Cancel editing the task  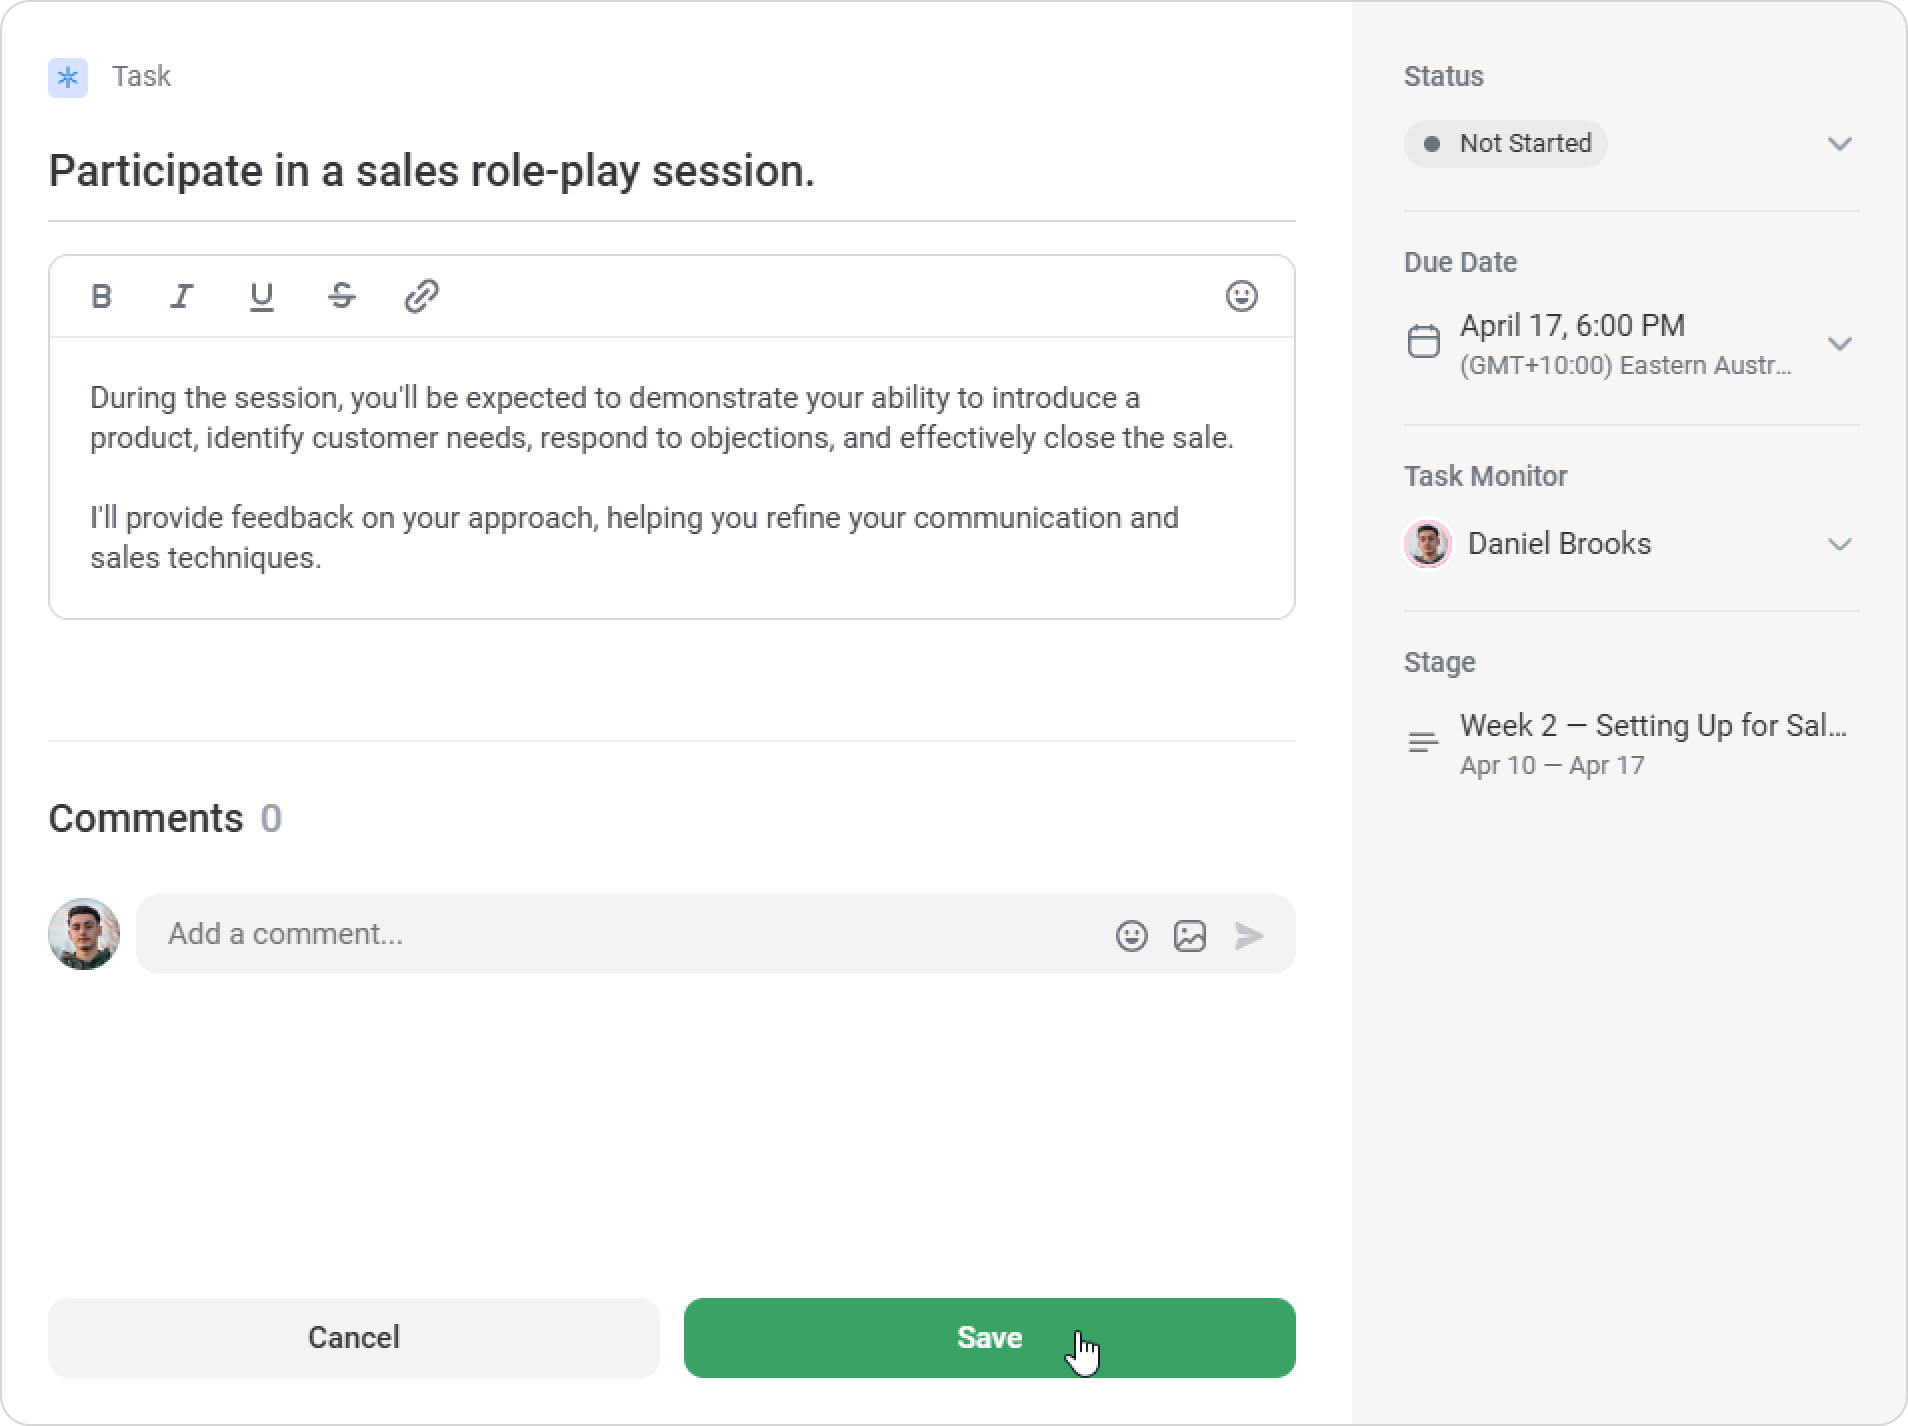353,1338
